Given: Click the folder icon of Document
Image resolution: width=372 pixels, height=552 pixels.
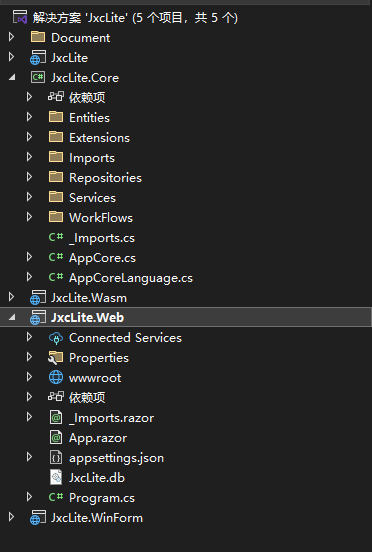Looking at the screenshot, I should coord(38,37).
